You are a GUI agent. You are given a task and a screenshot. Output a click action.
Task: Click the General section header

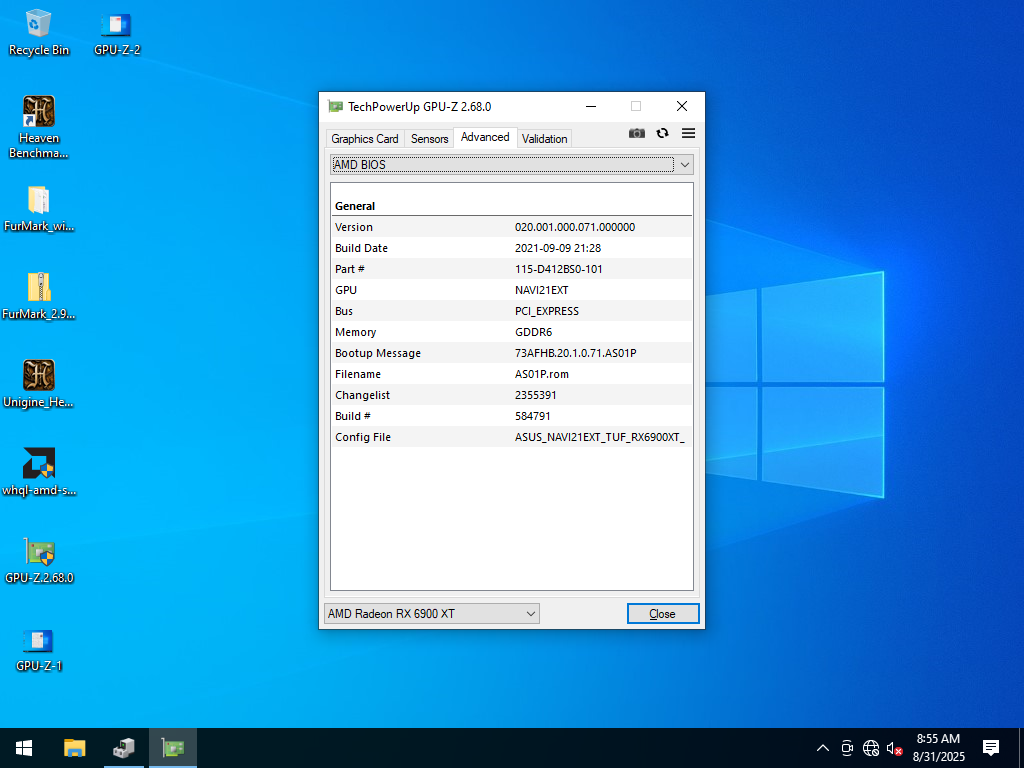point(355,206)
